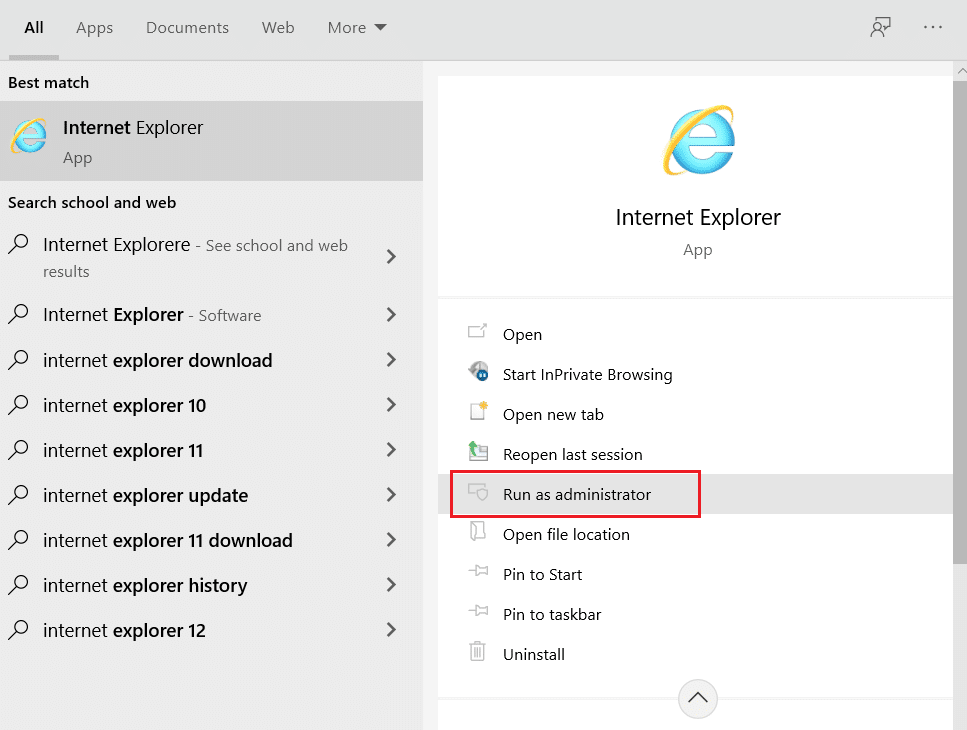This screenshot has height=730, width=967.
Task: Click the large Internet Explorer logo
Action: tap(698, 140)
